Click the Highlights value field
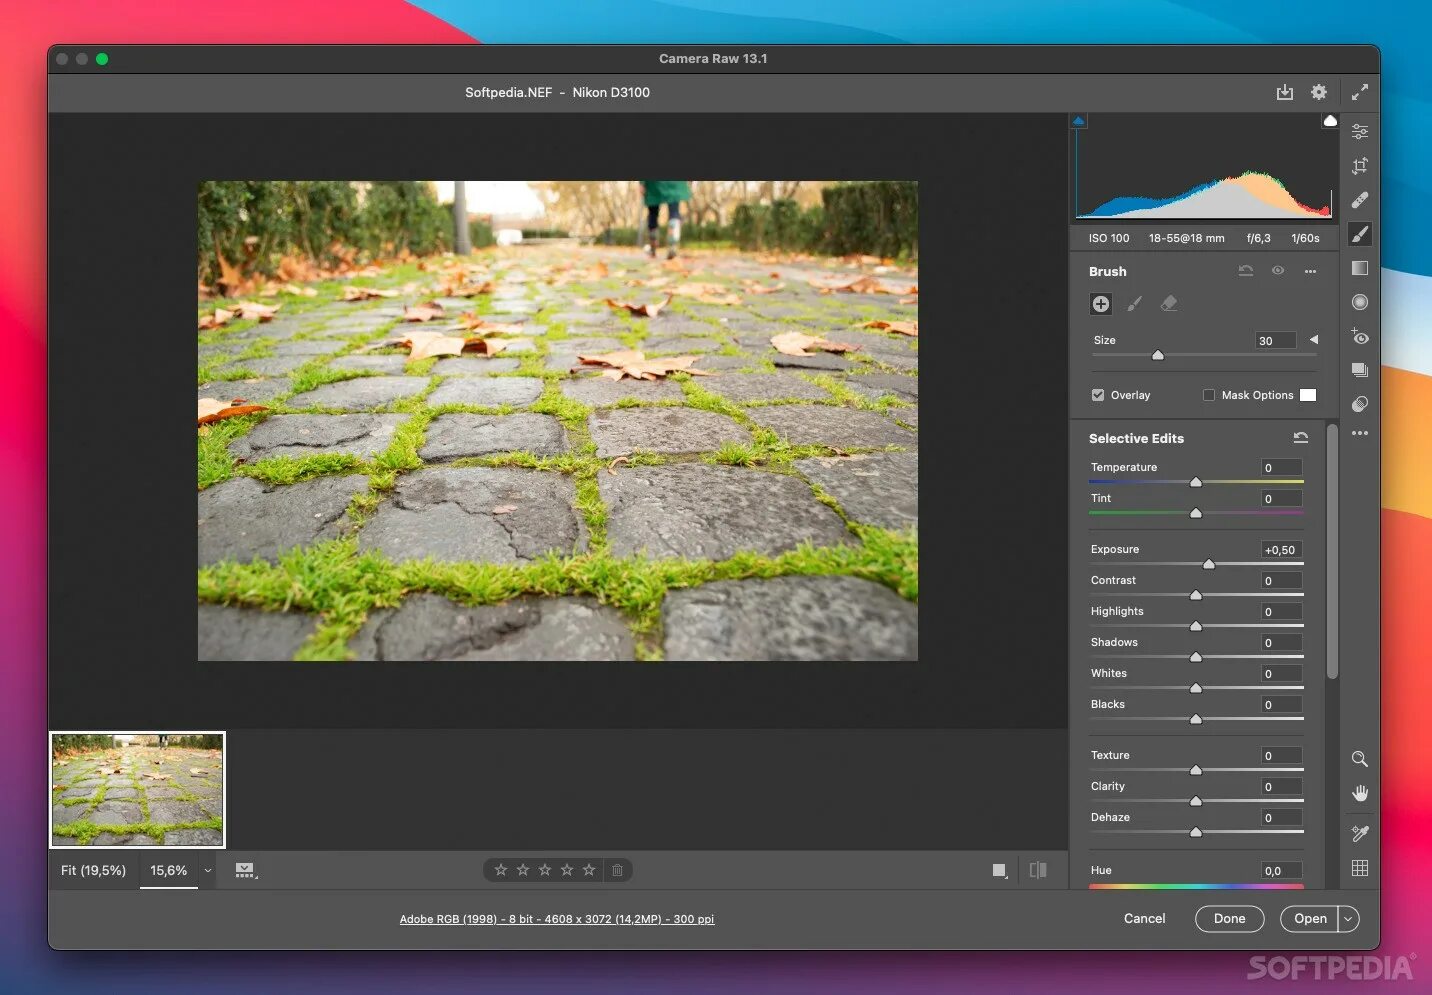Viewport: 1432px width, 995px height. (1282, 612)
